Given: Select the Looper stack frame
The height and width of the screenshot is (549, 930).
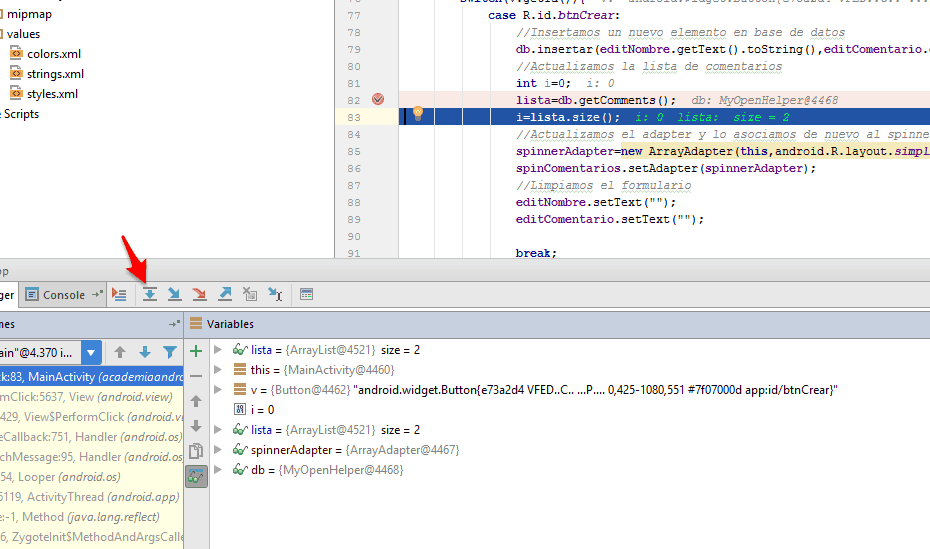Looking at the screenshot, I should coord(91,477).
